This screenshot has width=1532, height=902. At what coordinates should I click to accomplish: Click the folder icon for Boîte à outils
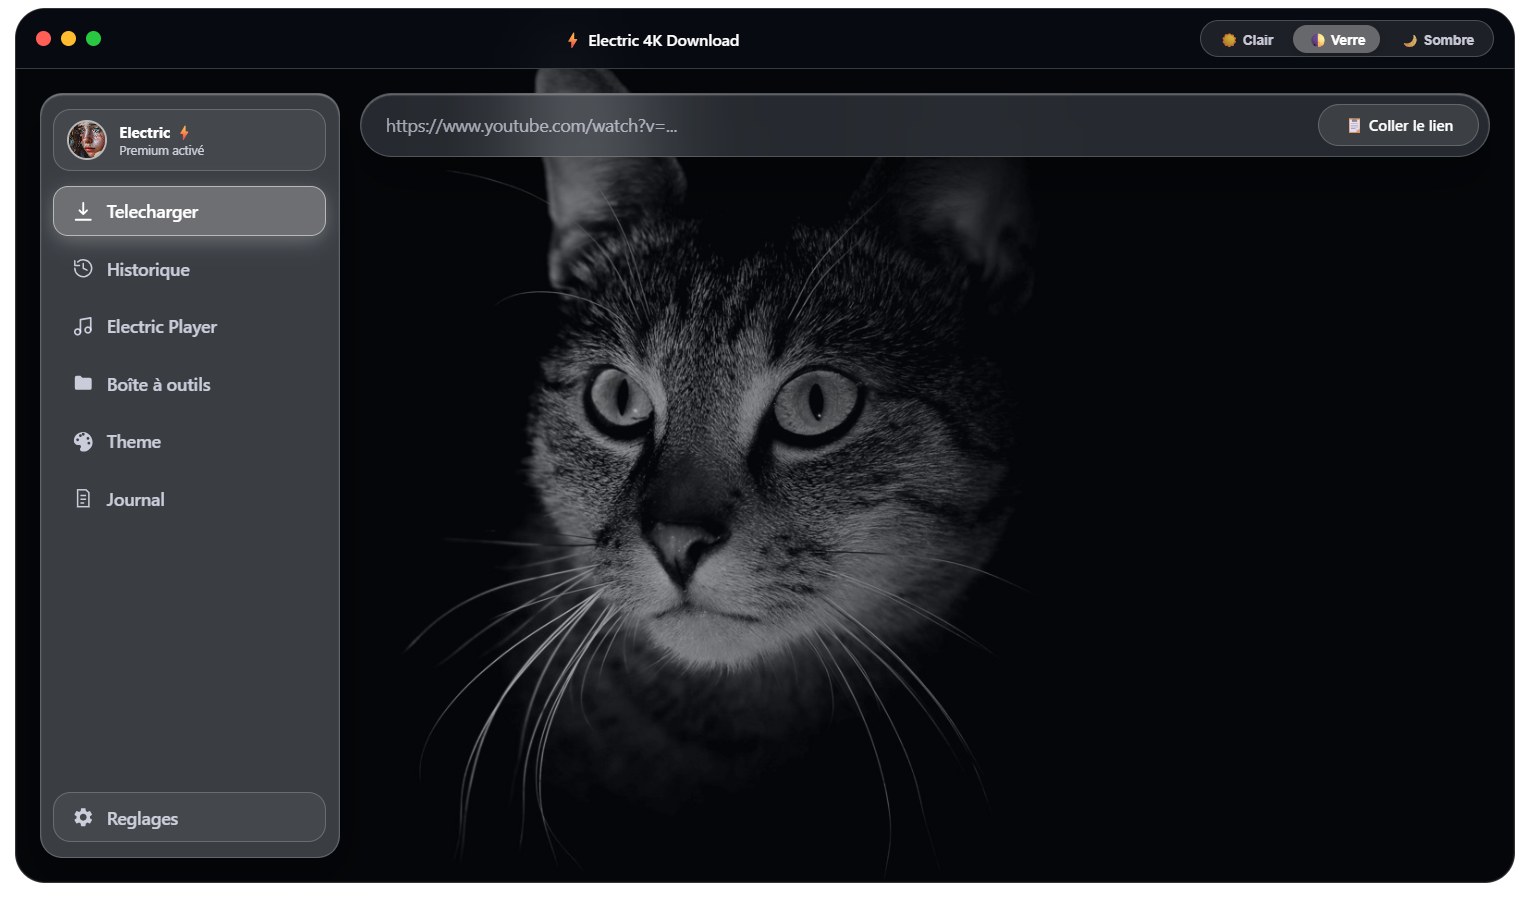pyautogui.click(x=83, y=383)
